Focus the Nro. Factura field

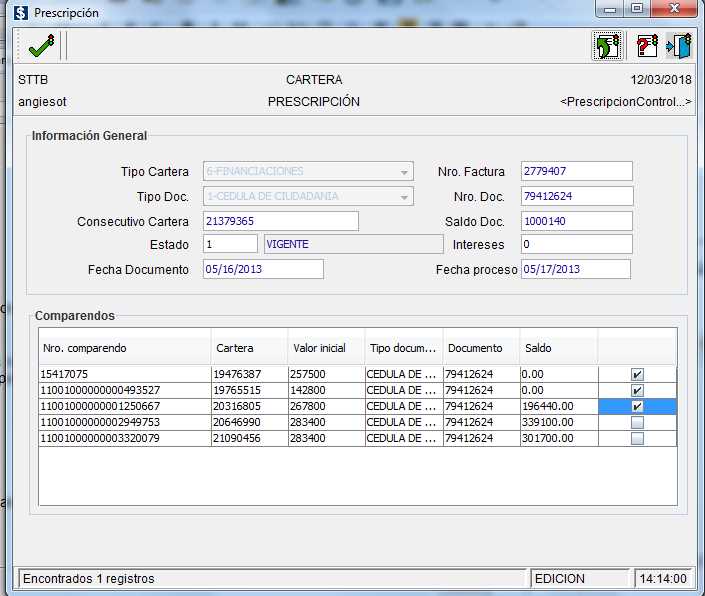point(577,171)
